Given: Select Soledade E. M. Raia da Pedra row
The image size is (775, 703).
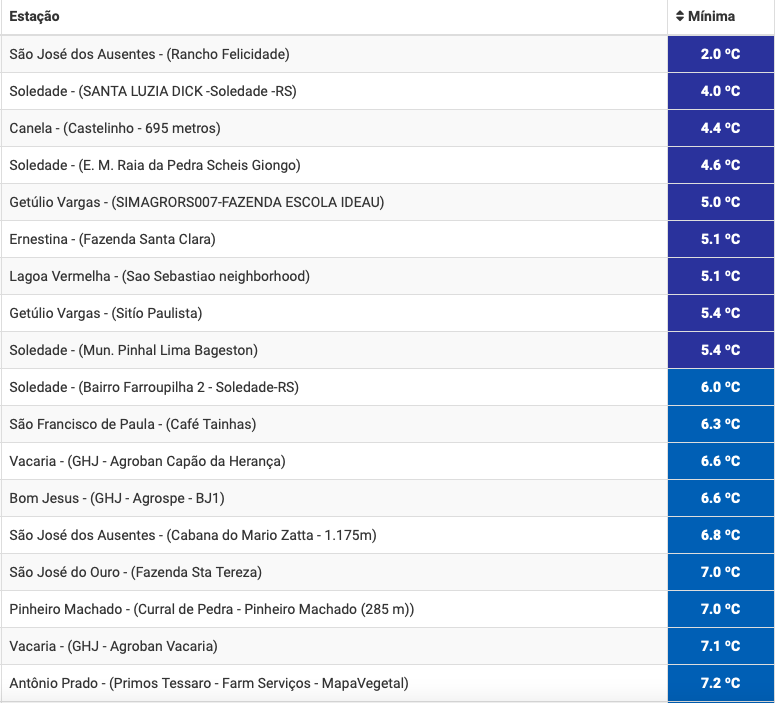Looking at the screenshot, I should click(x=388, y=165).
